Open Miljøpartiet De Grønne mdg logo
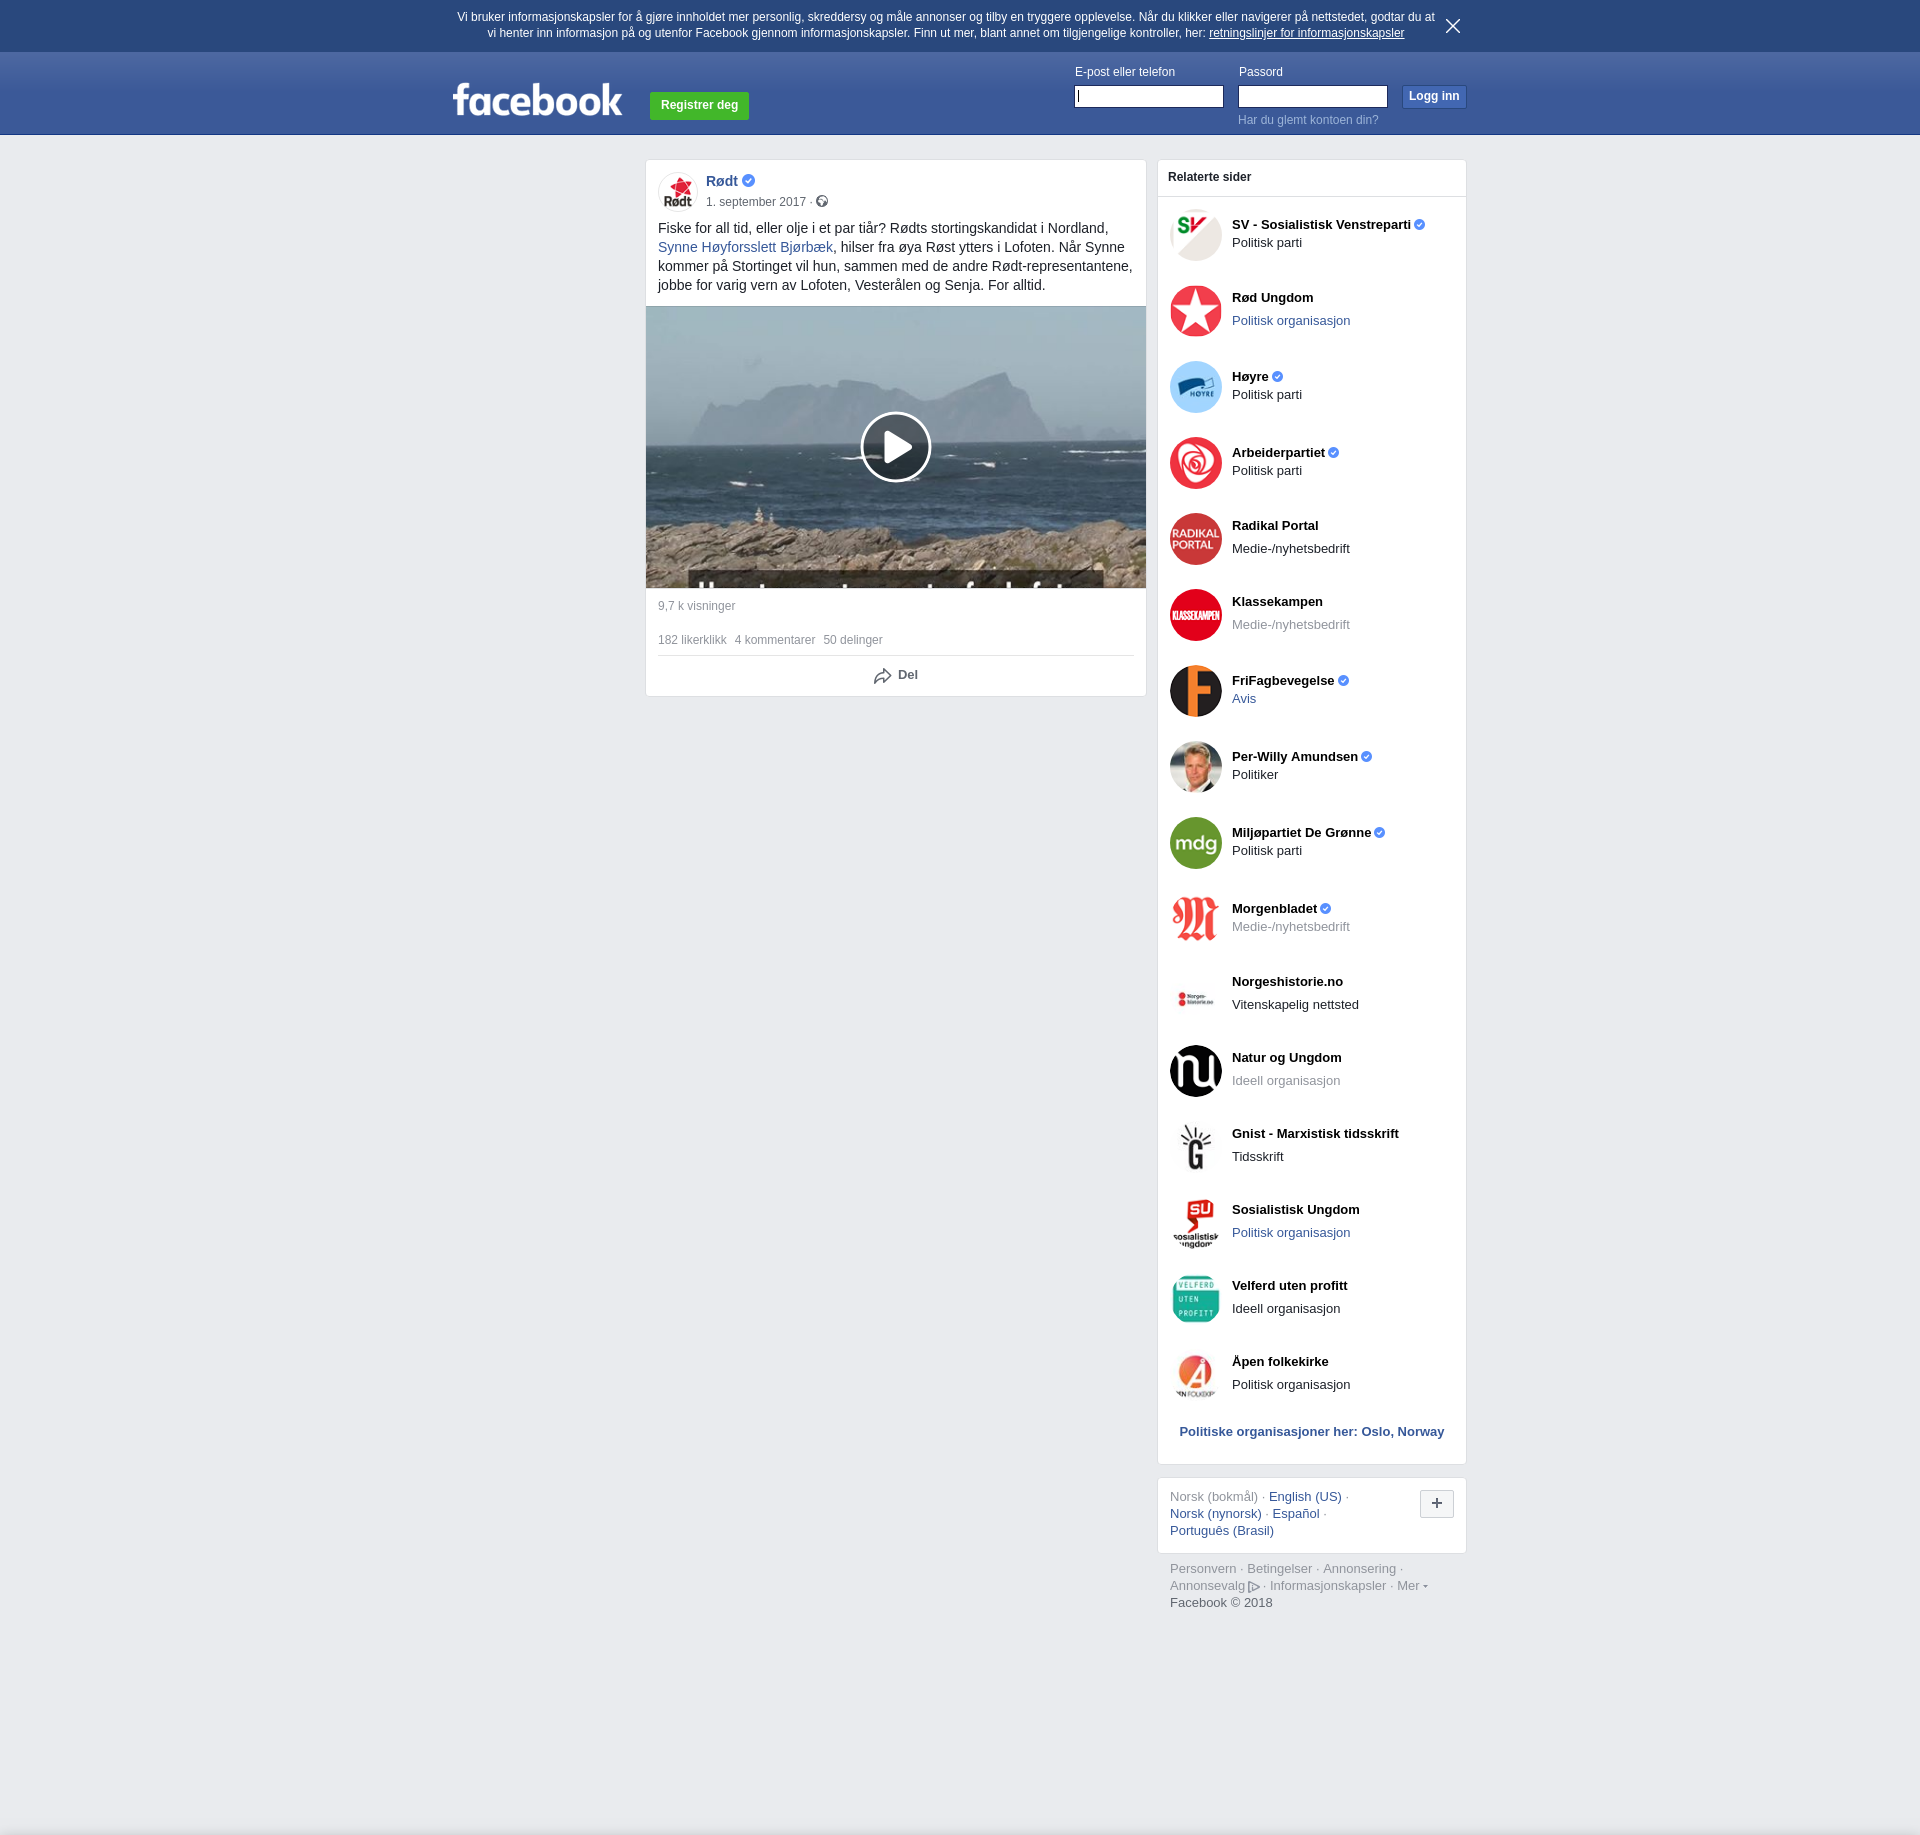The image size is (1920, 1835). coord(1195,843)
